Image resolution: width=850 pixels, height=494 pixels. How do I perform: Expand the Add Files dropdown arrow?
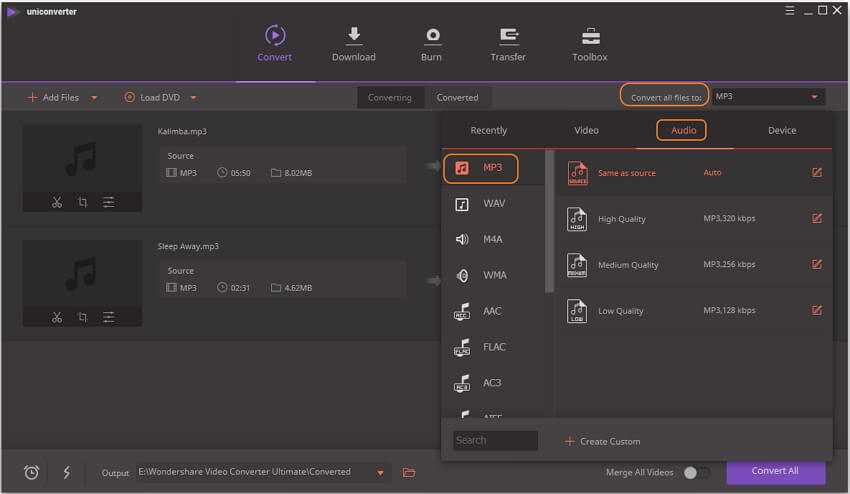95,98
